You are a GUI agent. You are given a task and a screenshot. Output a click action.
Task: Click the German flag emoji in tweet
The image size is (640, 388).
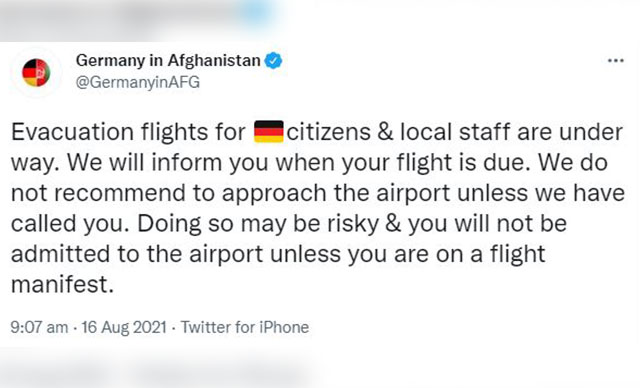pos(269,132)
